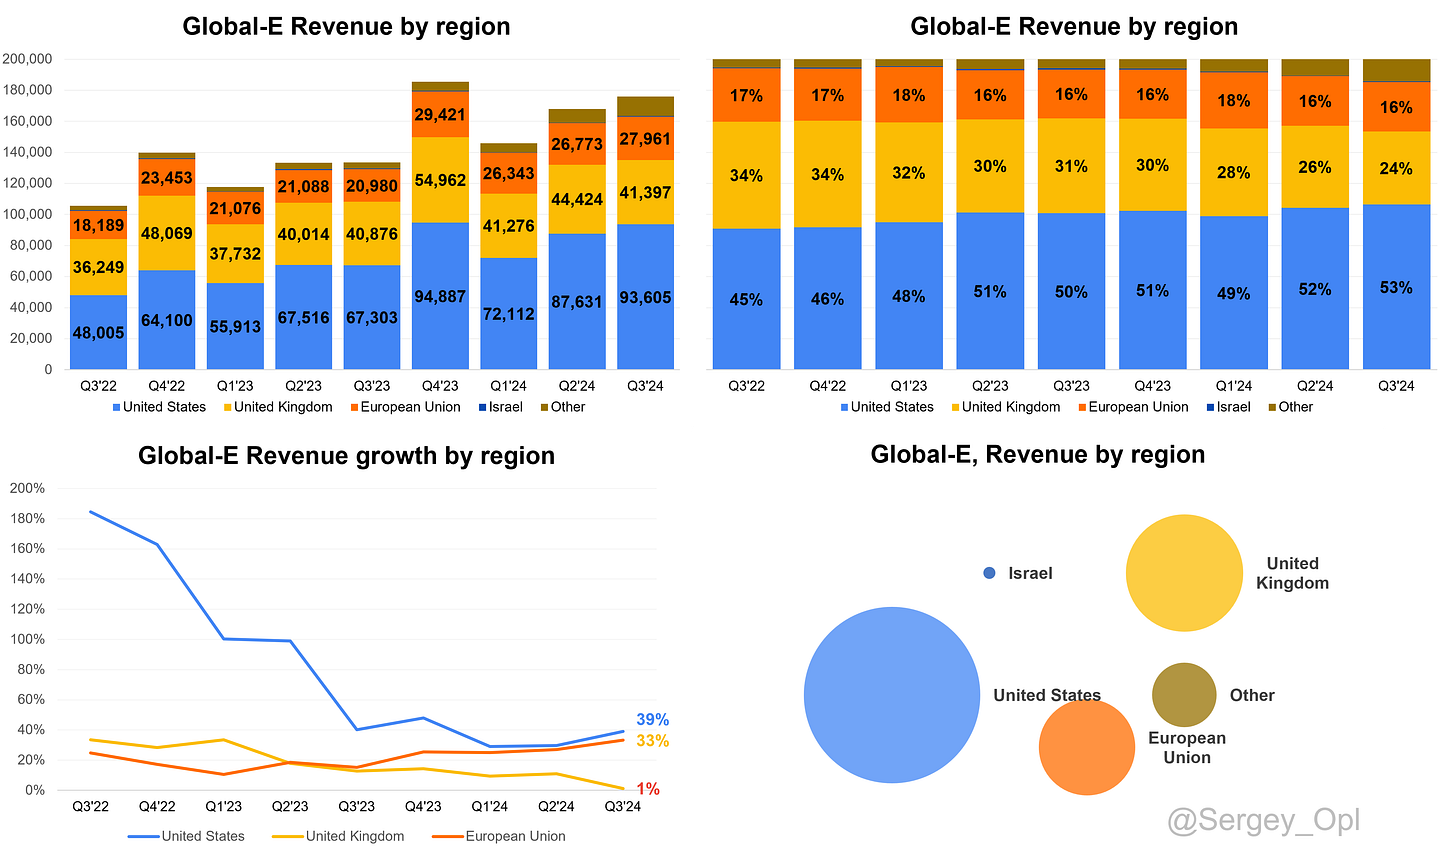Click the yellow 33% end label on growth chart
This screenshot has height=858, width=1456.
point(653,741)
